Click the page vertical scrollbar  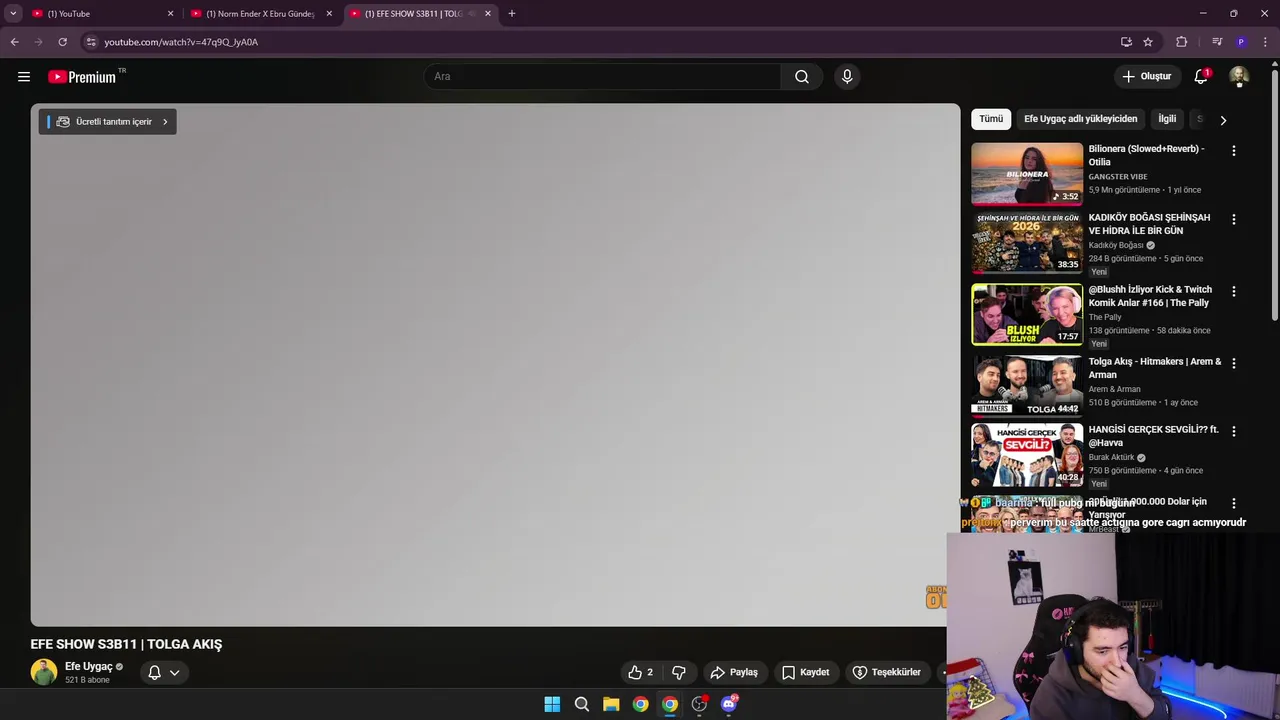coord(1274,195)
